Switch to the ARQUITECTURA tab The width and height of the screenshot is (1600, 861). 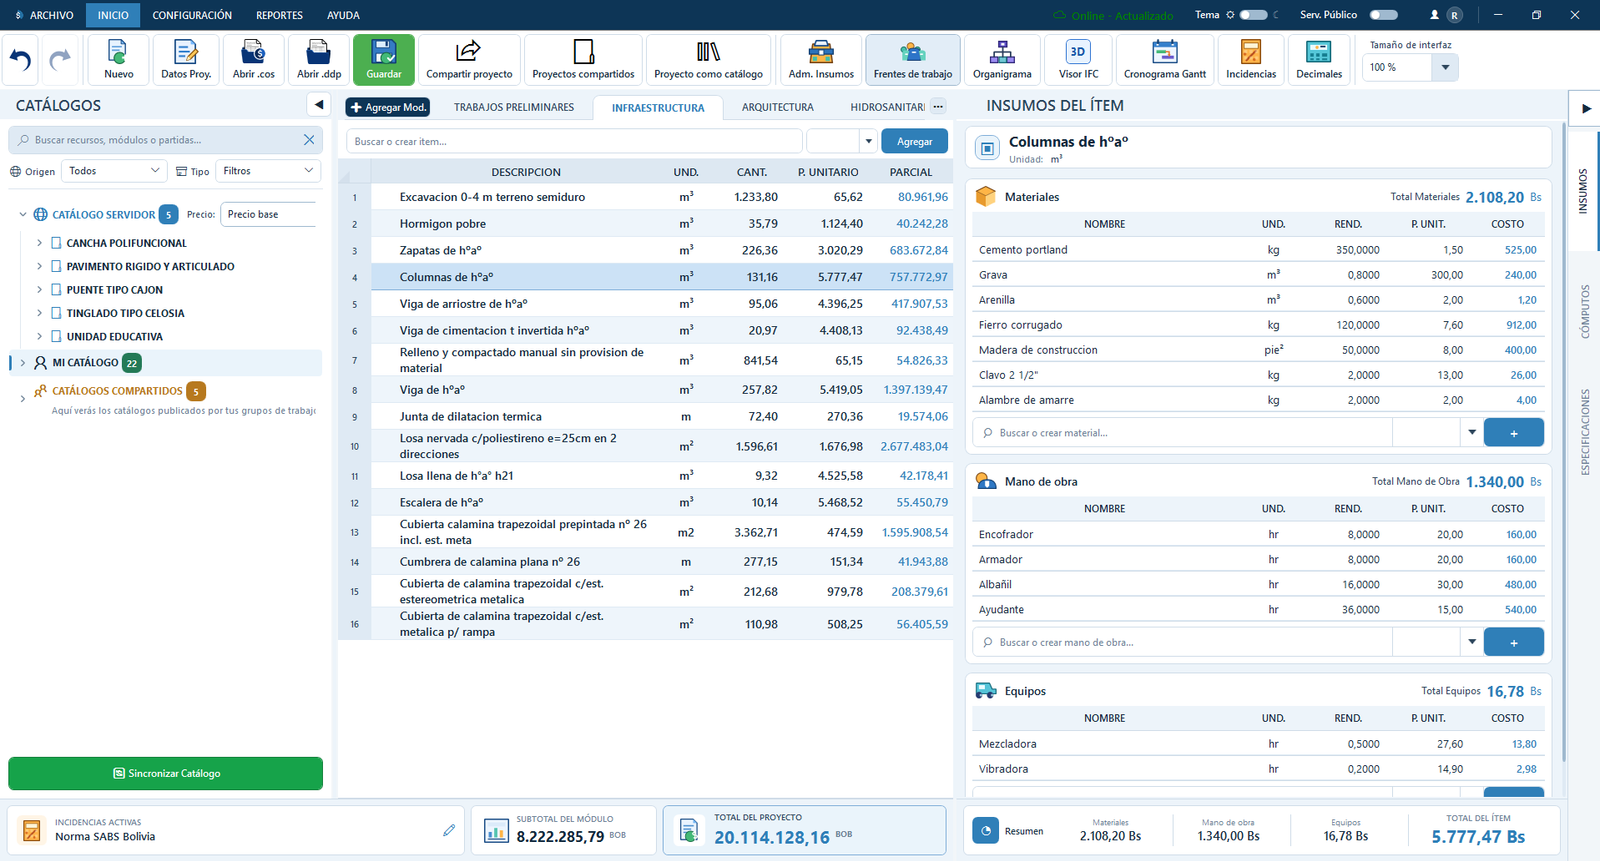tap(778, 107)
